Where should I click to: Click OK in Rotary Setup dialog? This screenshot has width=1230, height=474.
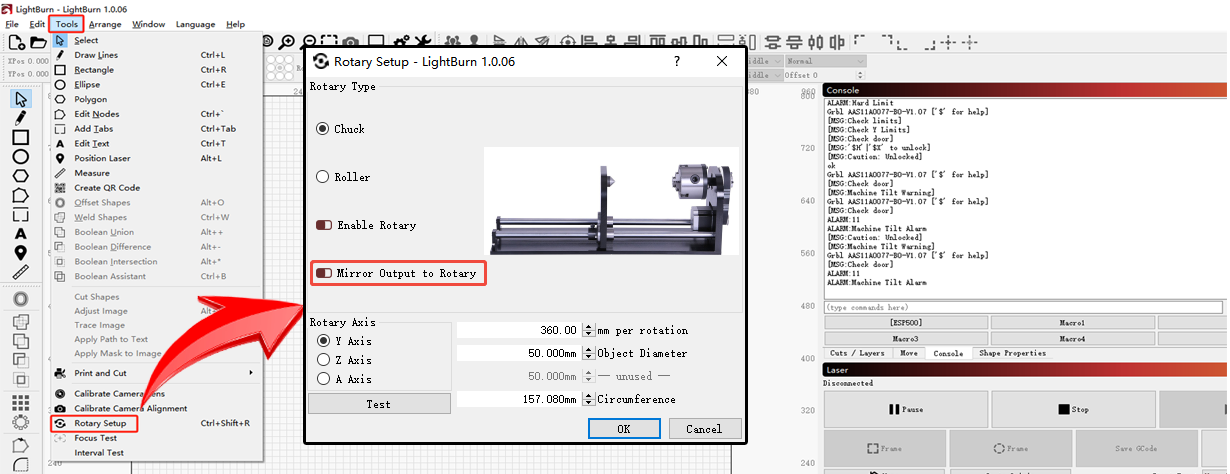click(623, 428)
